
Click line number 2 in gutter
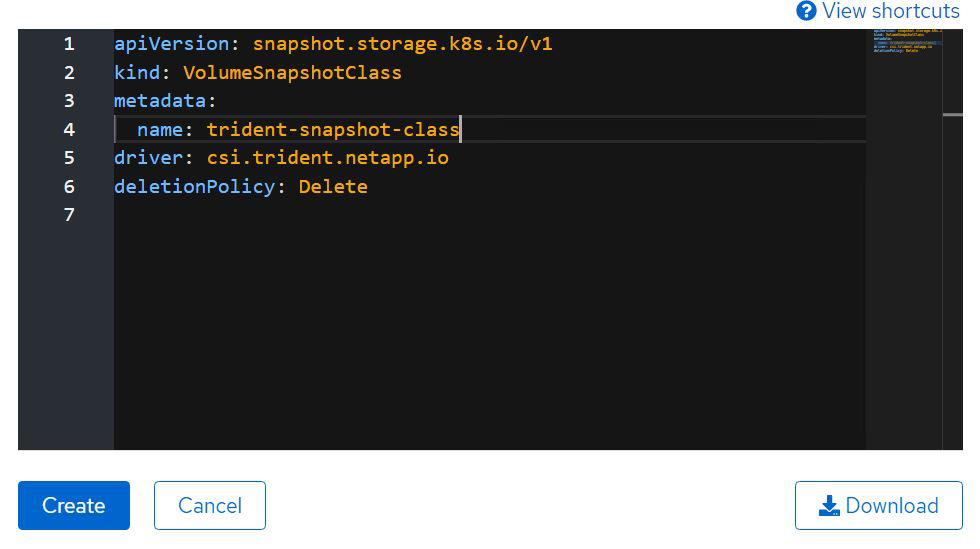coord(69,73)
